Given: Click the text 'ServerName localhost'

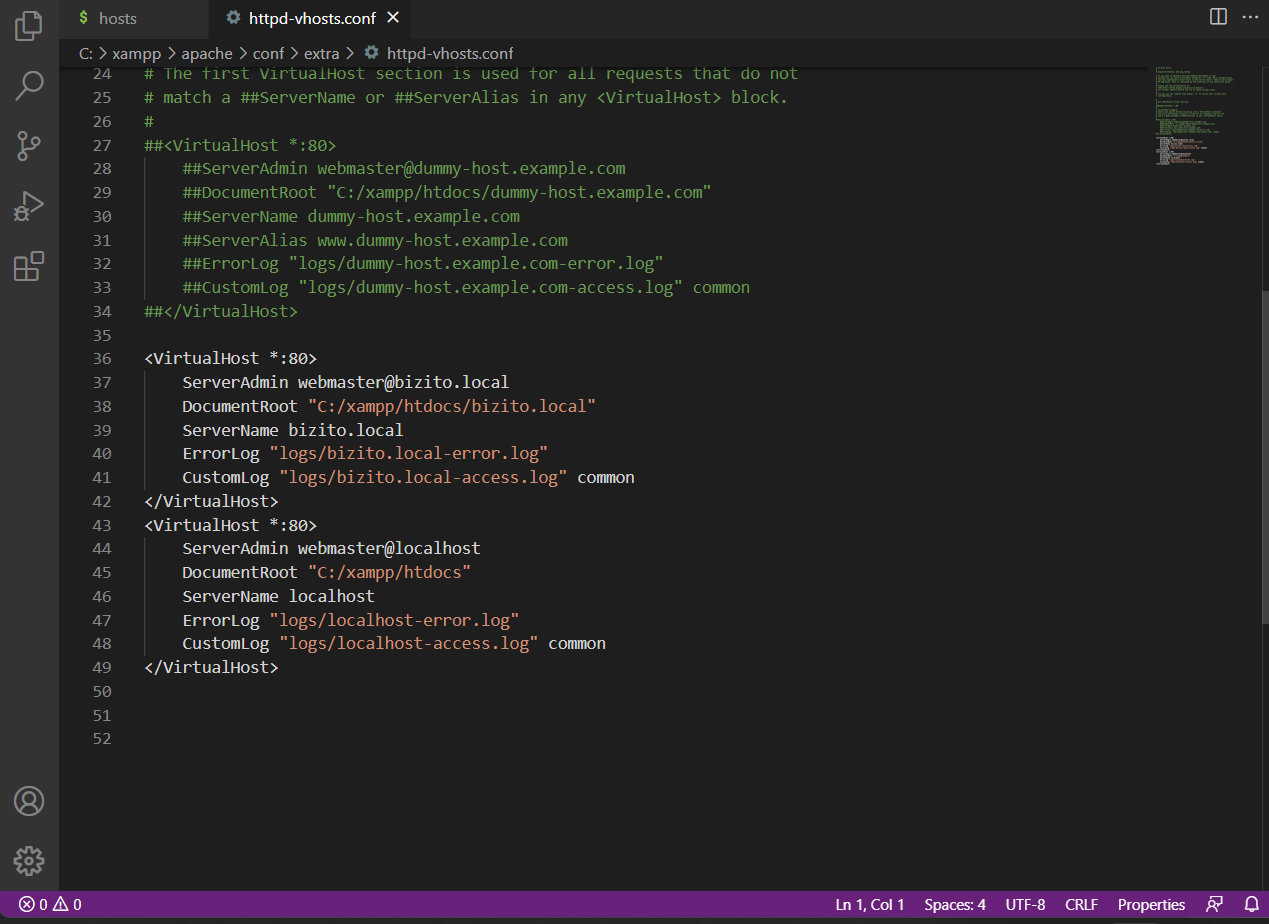Looking at the screenshot, I should click(x=278, y=596).
